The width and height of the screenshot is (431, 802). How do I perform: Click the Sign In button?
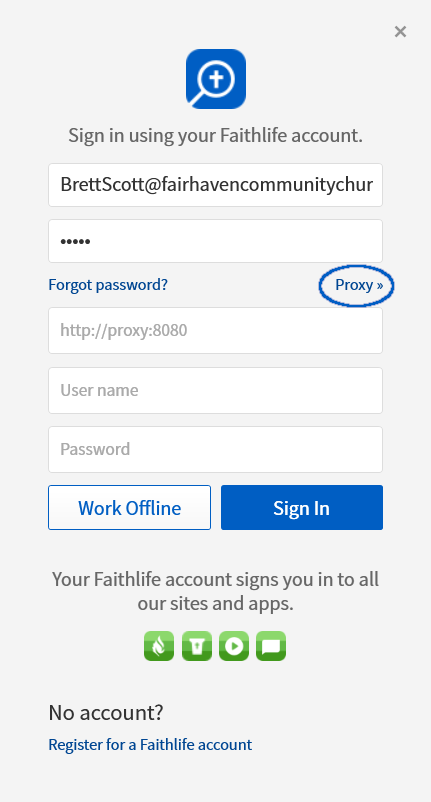click(x=302, y=507)
